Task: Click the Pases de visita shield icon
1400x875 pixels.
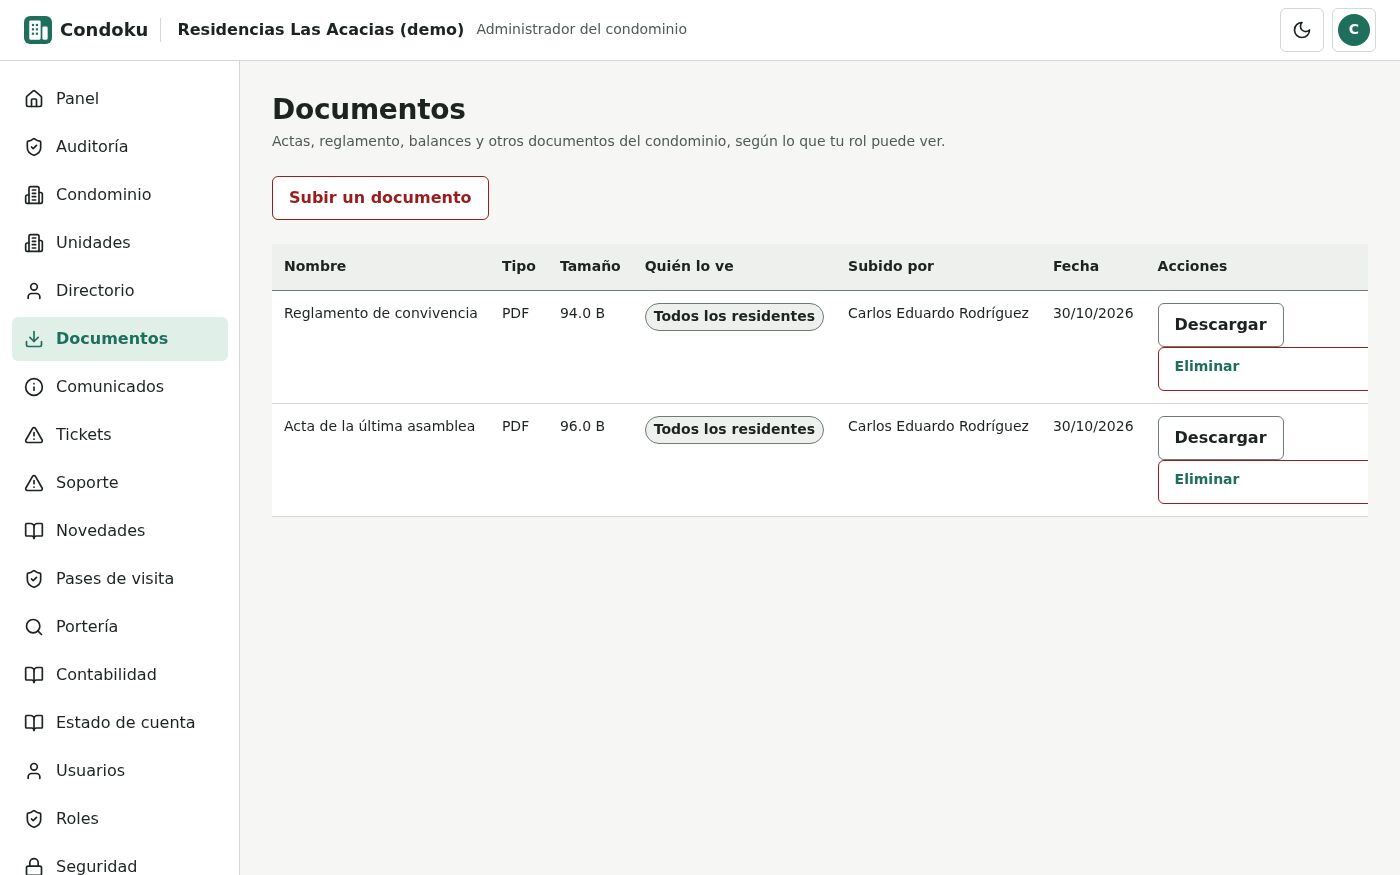Action: point(34,579)
